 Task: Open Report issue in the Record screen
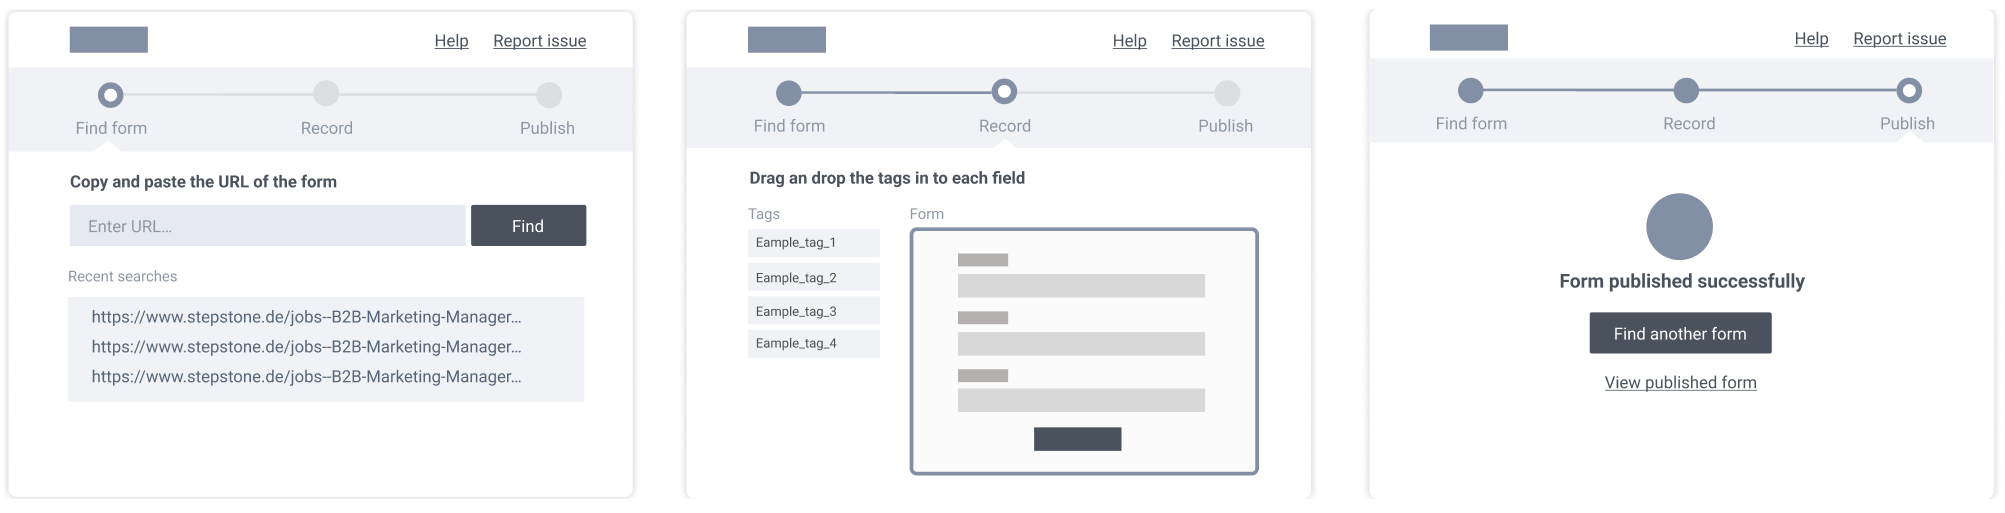click(x=1217, y=41)
